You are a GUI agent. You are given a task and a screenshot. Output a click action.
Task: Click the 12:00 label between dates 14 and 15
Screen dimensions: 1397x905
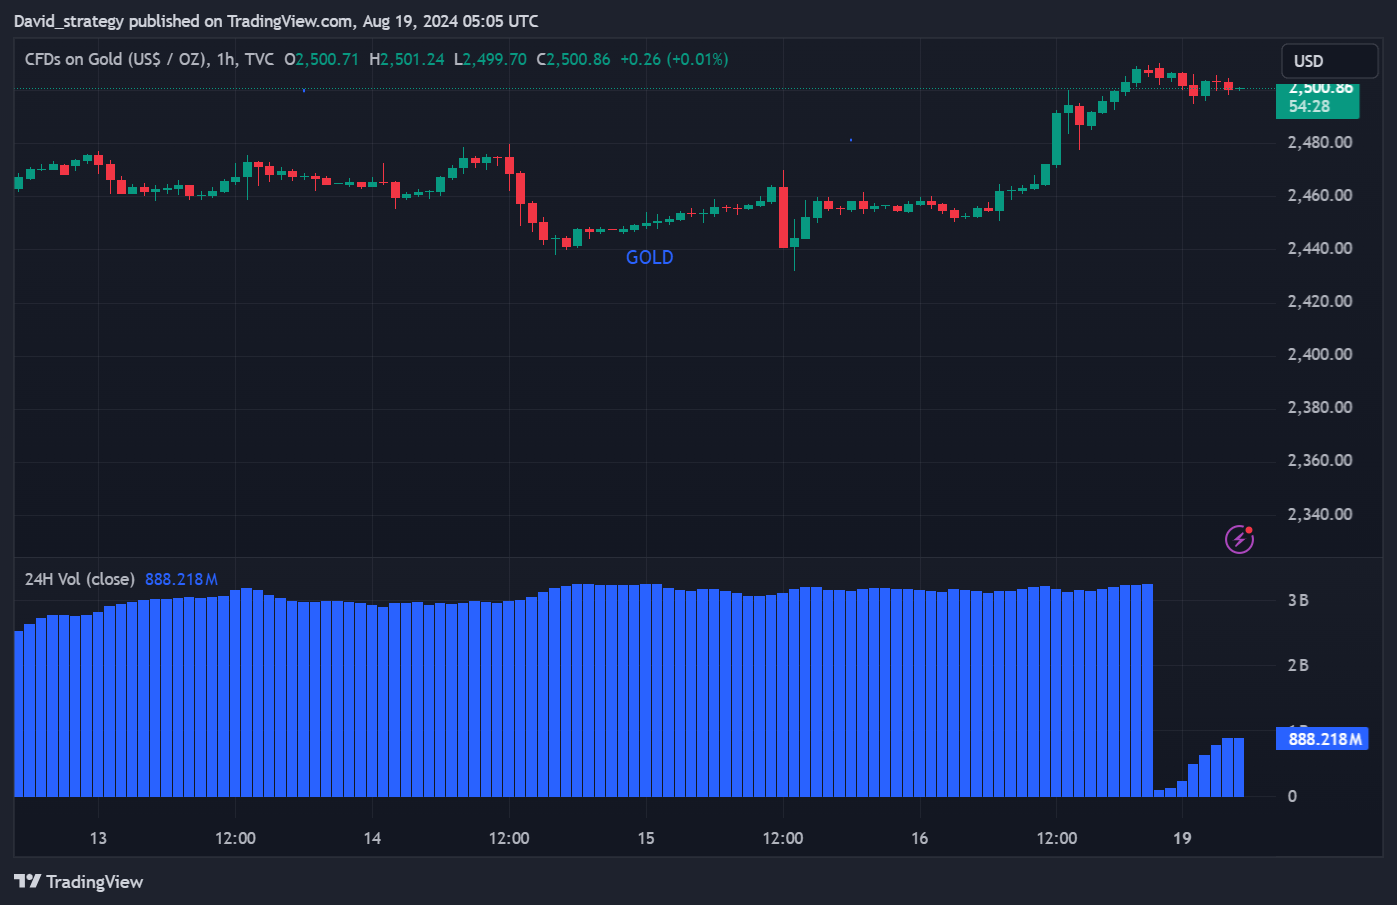click(509, 839)
